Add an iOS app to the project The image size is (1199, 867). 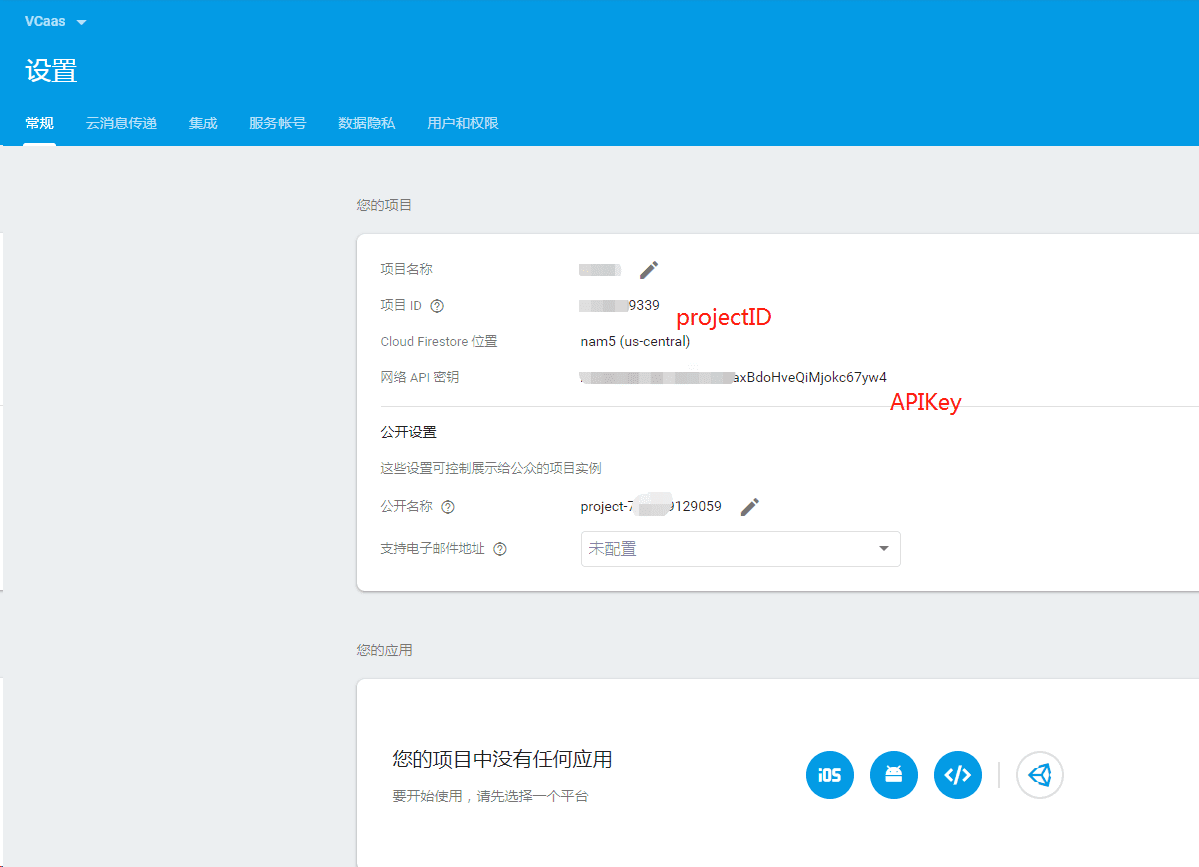coord(829,775)
